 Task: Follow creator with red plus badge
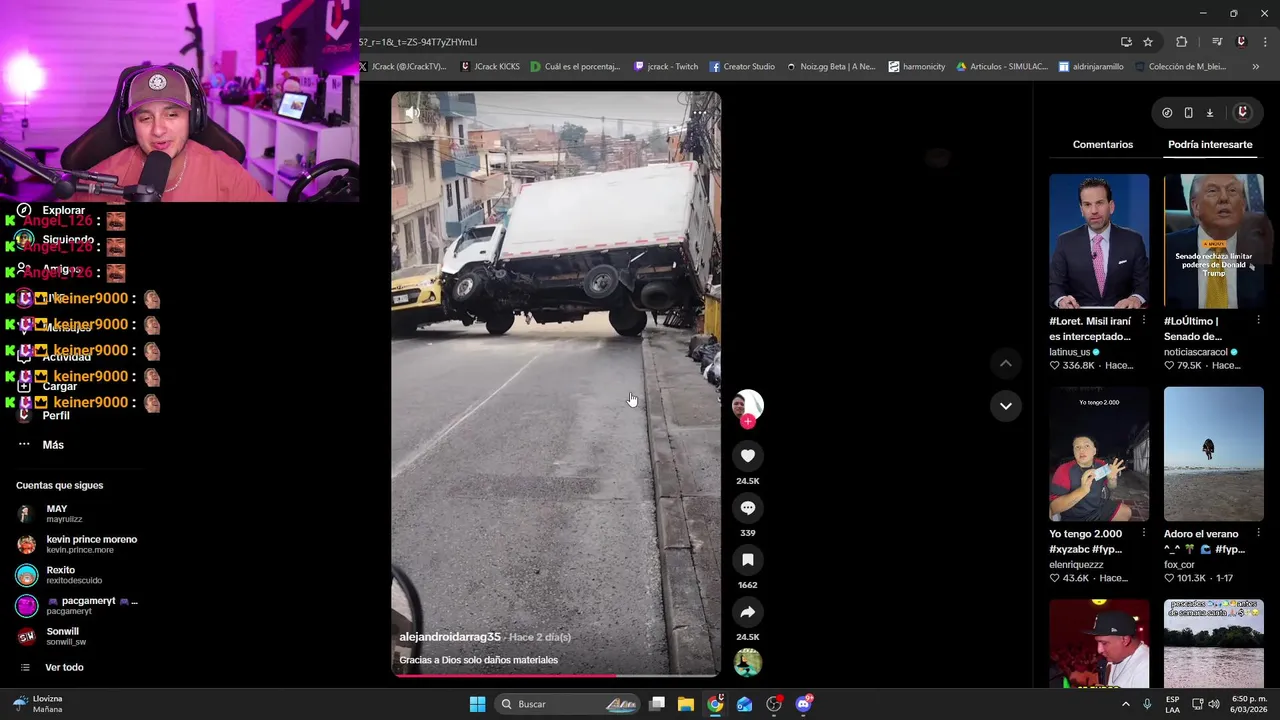click(747, 422)
